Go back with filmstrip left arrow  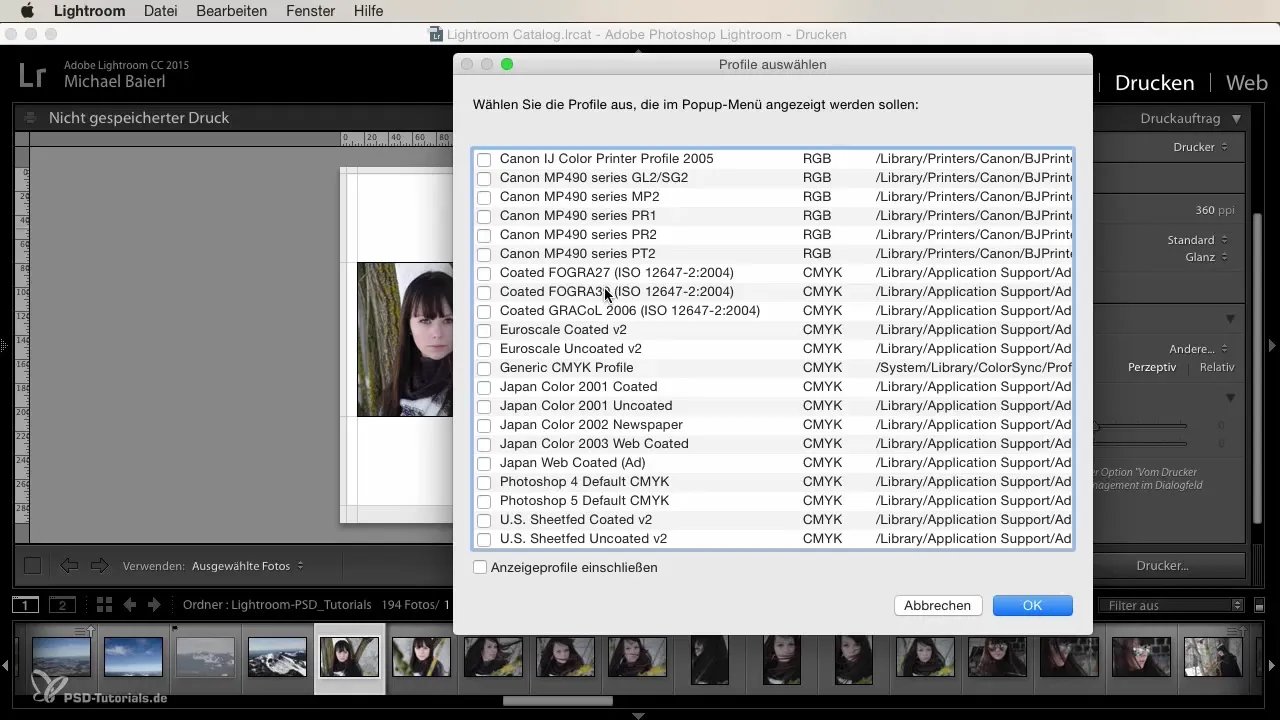tap(129, 605)
